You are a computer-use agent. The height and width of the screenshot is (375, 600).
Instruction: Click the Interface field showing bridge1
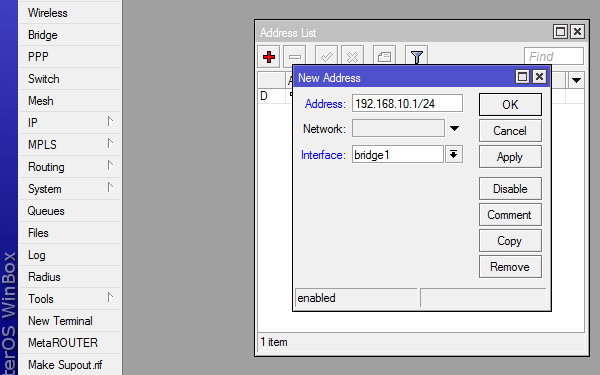coord(398,154)
